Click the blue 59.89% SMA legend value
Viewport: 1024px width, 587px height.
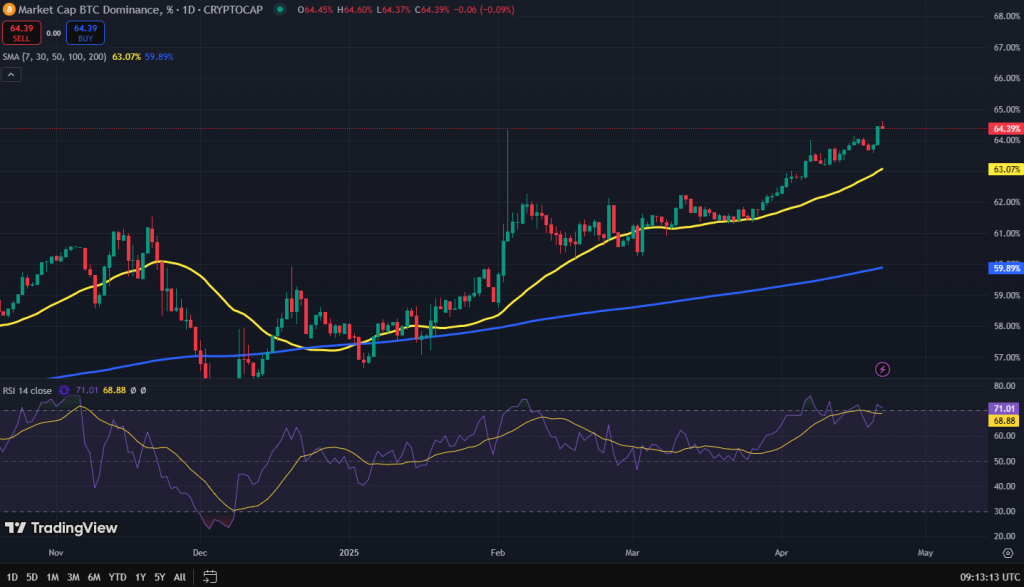tap(159, 57)
